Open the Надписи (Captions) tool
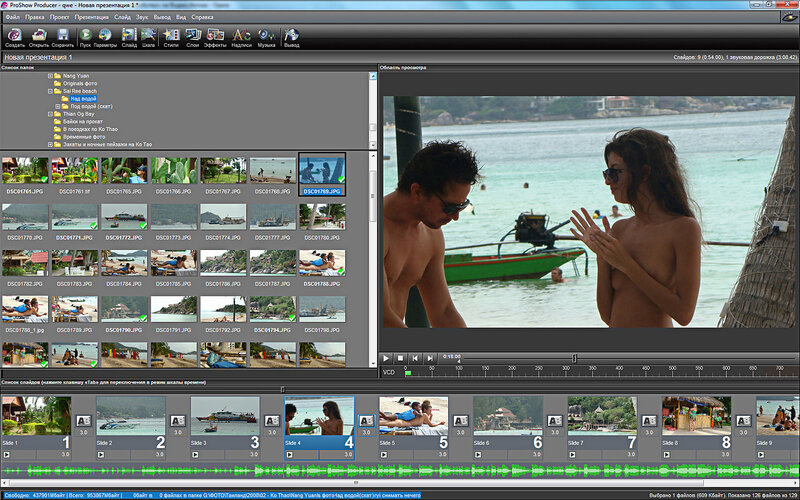The width and height of the screenshot is (800, 500). tap(241, 37)
